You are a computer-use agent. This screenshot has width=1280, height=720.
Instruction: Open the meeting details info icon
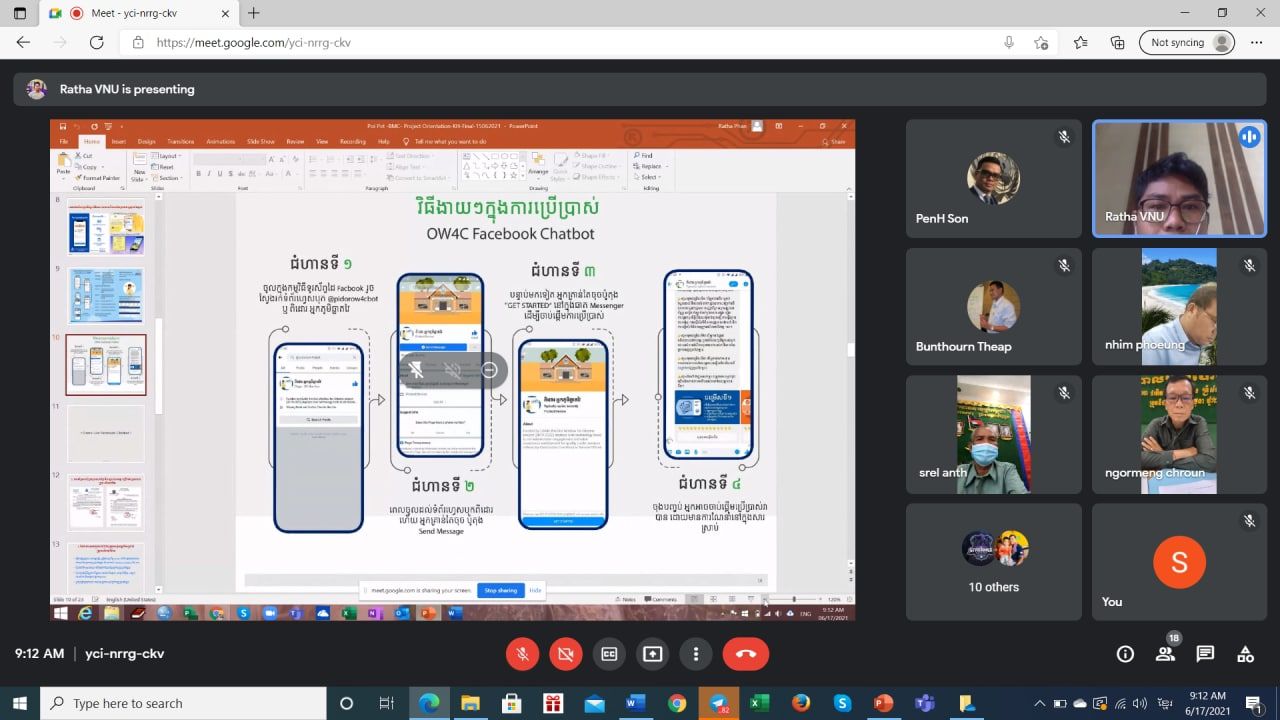(x=1125, y=654)
